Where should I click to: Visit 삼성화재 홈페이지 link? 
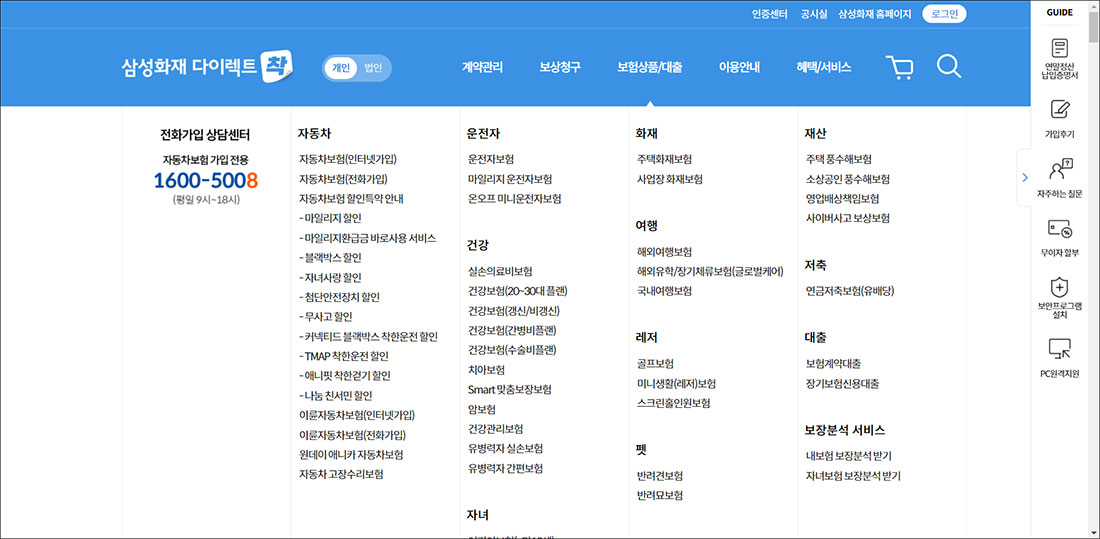(874, 14)
